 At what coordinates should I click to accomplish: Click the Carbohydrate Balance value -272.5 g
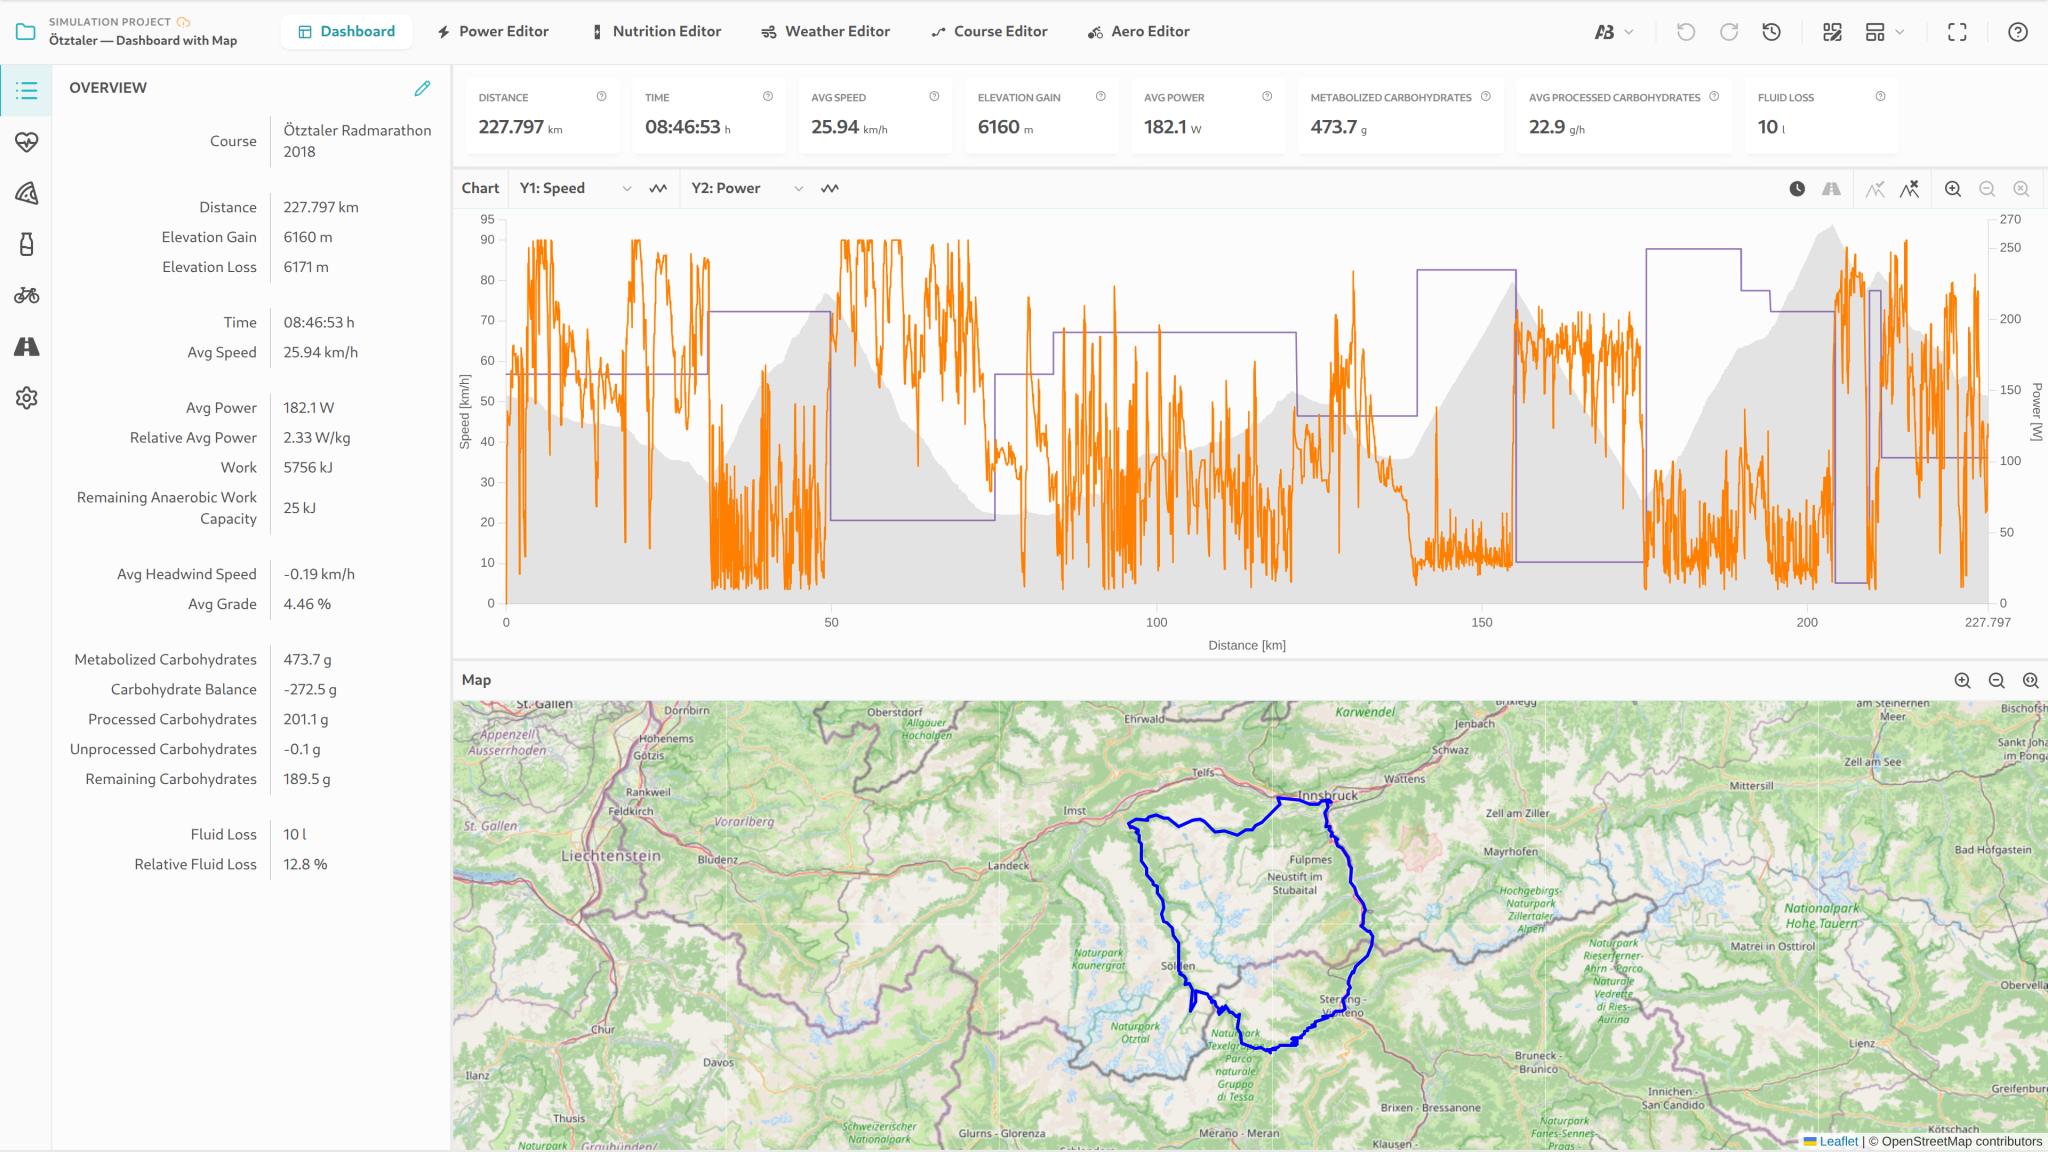[x=310, y=689]
